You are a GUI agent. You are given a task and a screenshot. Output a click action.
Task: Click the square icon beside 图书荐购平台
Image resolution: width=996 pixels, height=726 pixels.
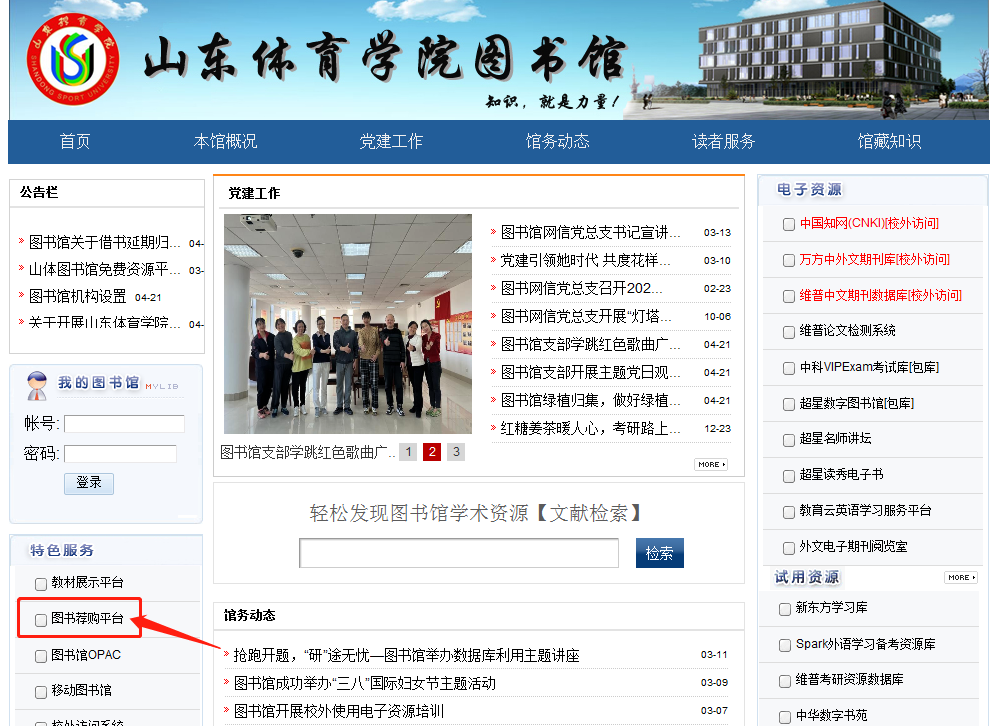41,620
